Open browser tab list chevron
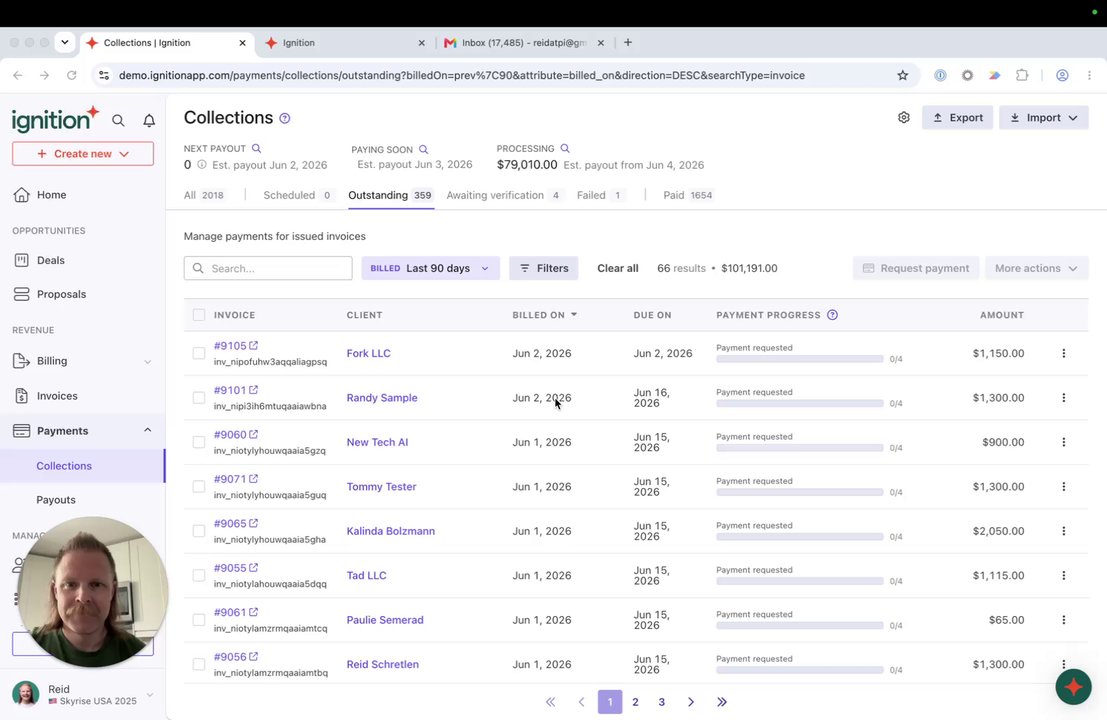1107x720 pixels. (x=64, y=42)
